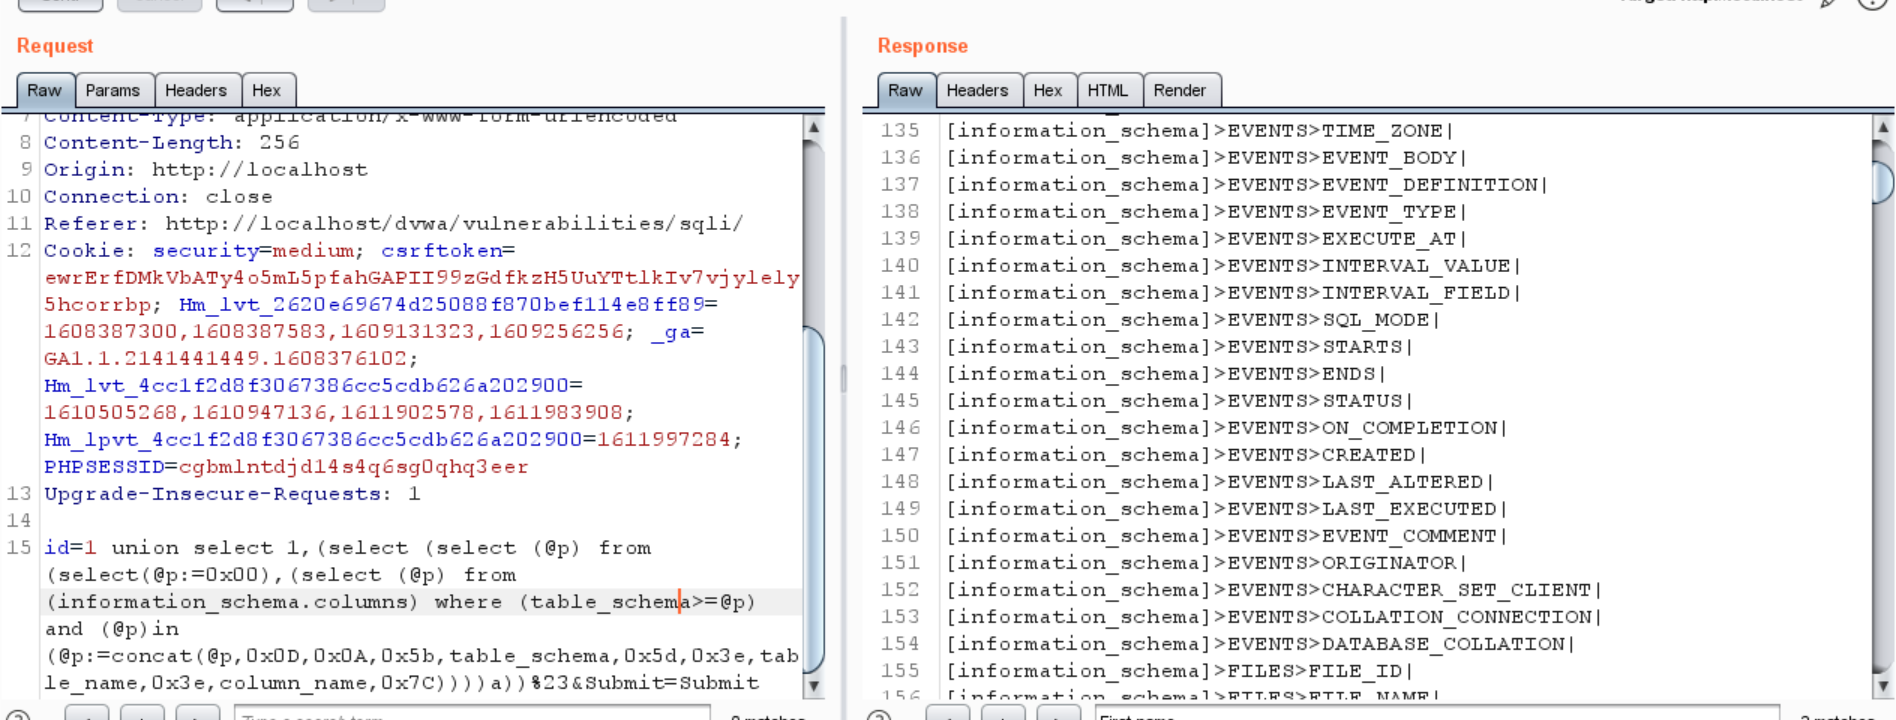Open the Response Render tab
The width and height of the screenshot is (1896, 720).
1180,90
